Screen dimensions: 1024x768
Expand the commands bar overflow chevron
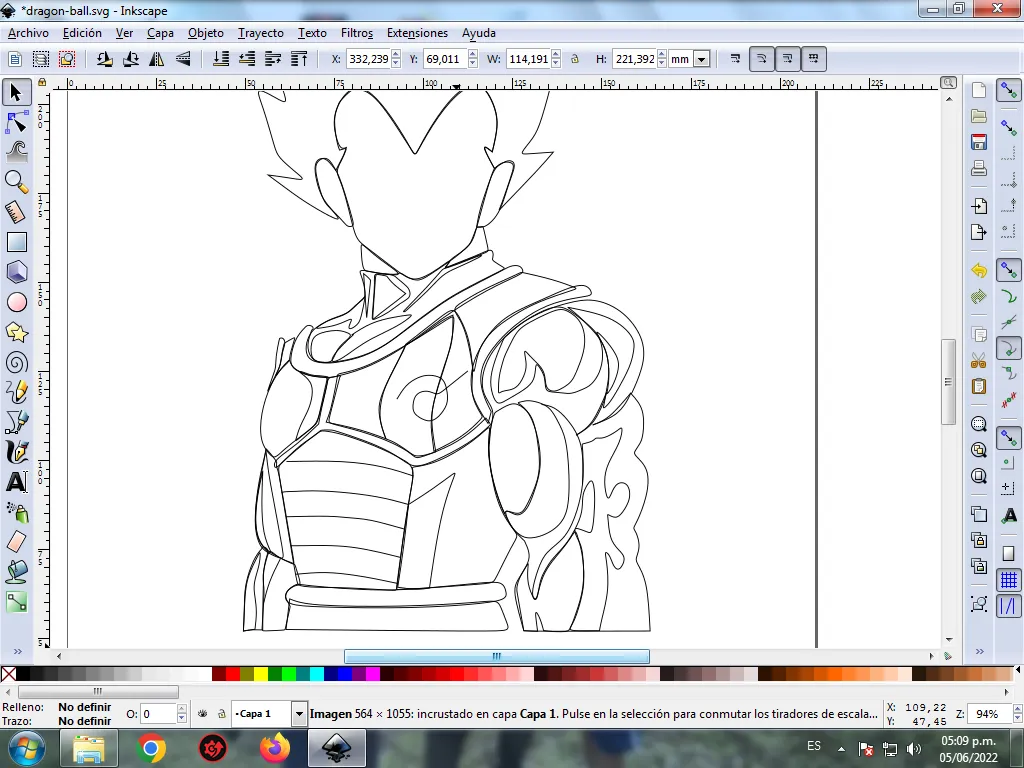pos(980,651)
